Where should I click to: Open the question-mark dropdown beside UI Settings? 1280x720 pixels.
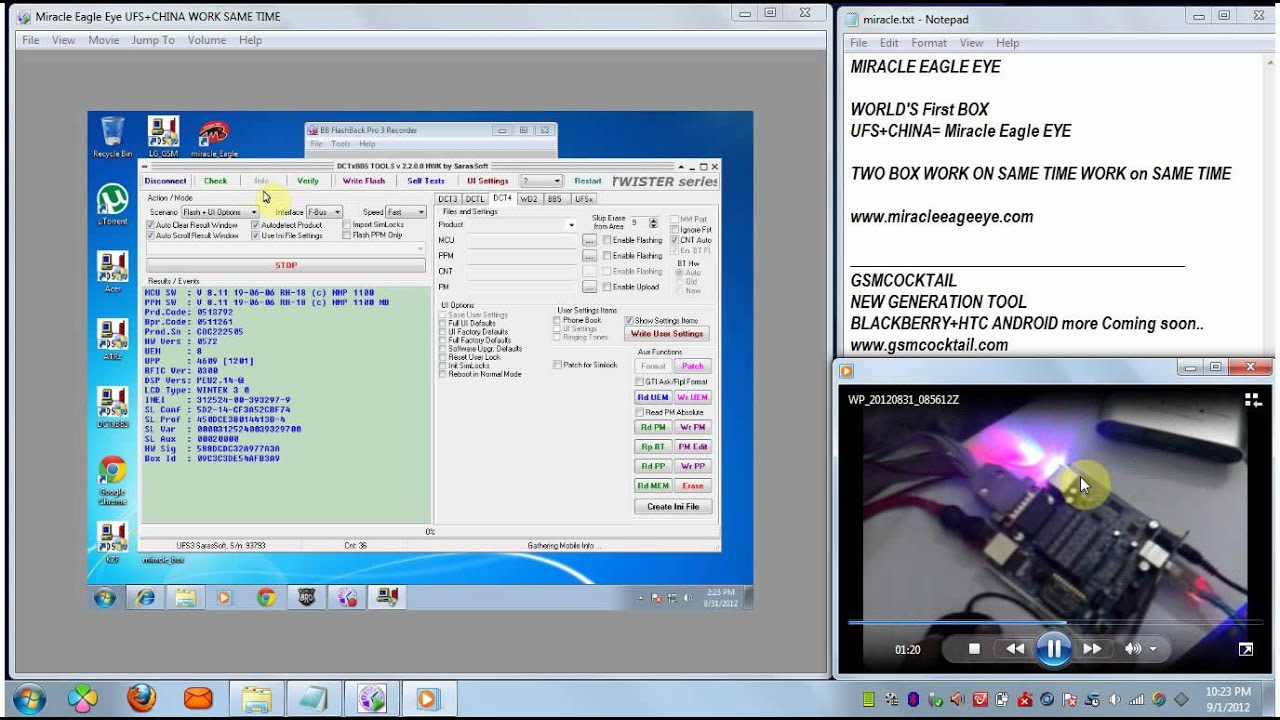[x=541, y=181]
